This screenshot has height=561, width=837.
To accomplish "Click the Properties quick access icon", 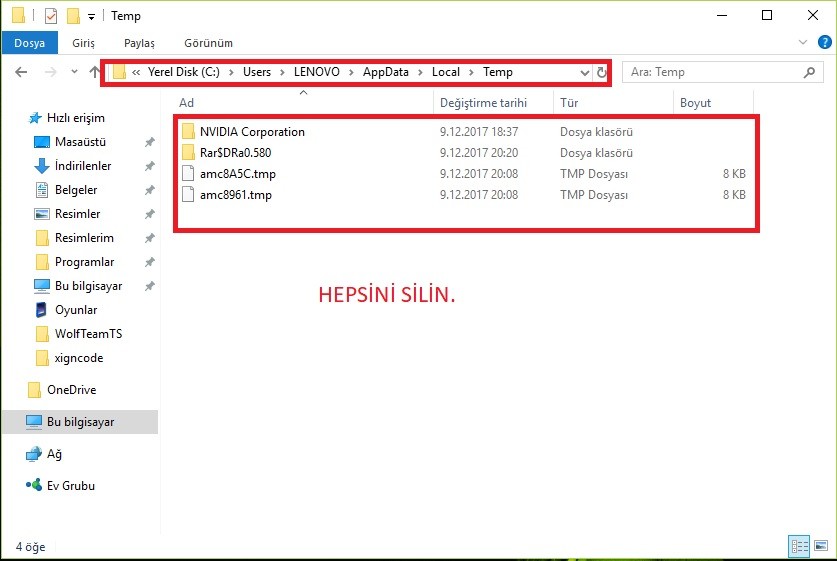I will pos(51,16).
